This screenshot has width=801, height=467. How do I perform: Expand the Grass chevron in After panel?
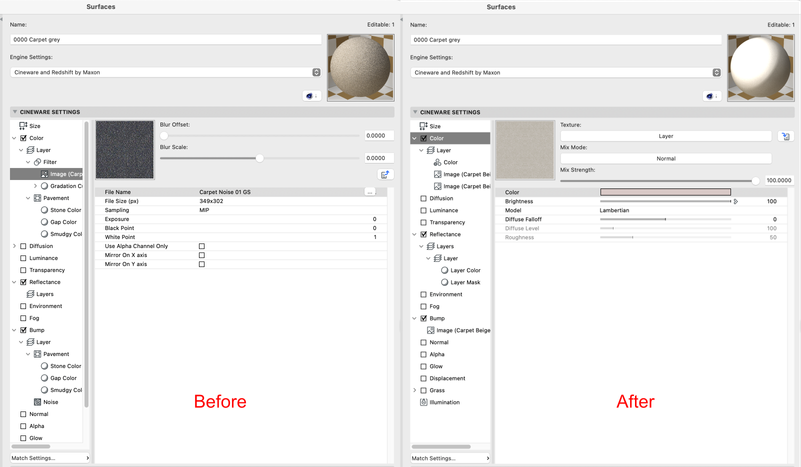click(x=414, y=390)
